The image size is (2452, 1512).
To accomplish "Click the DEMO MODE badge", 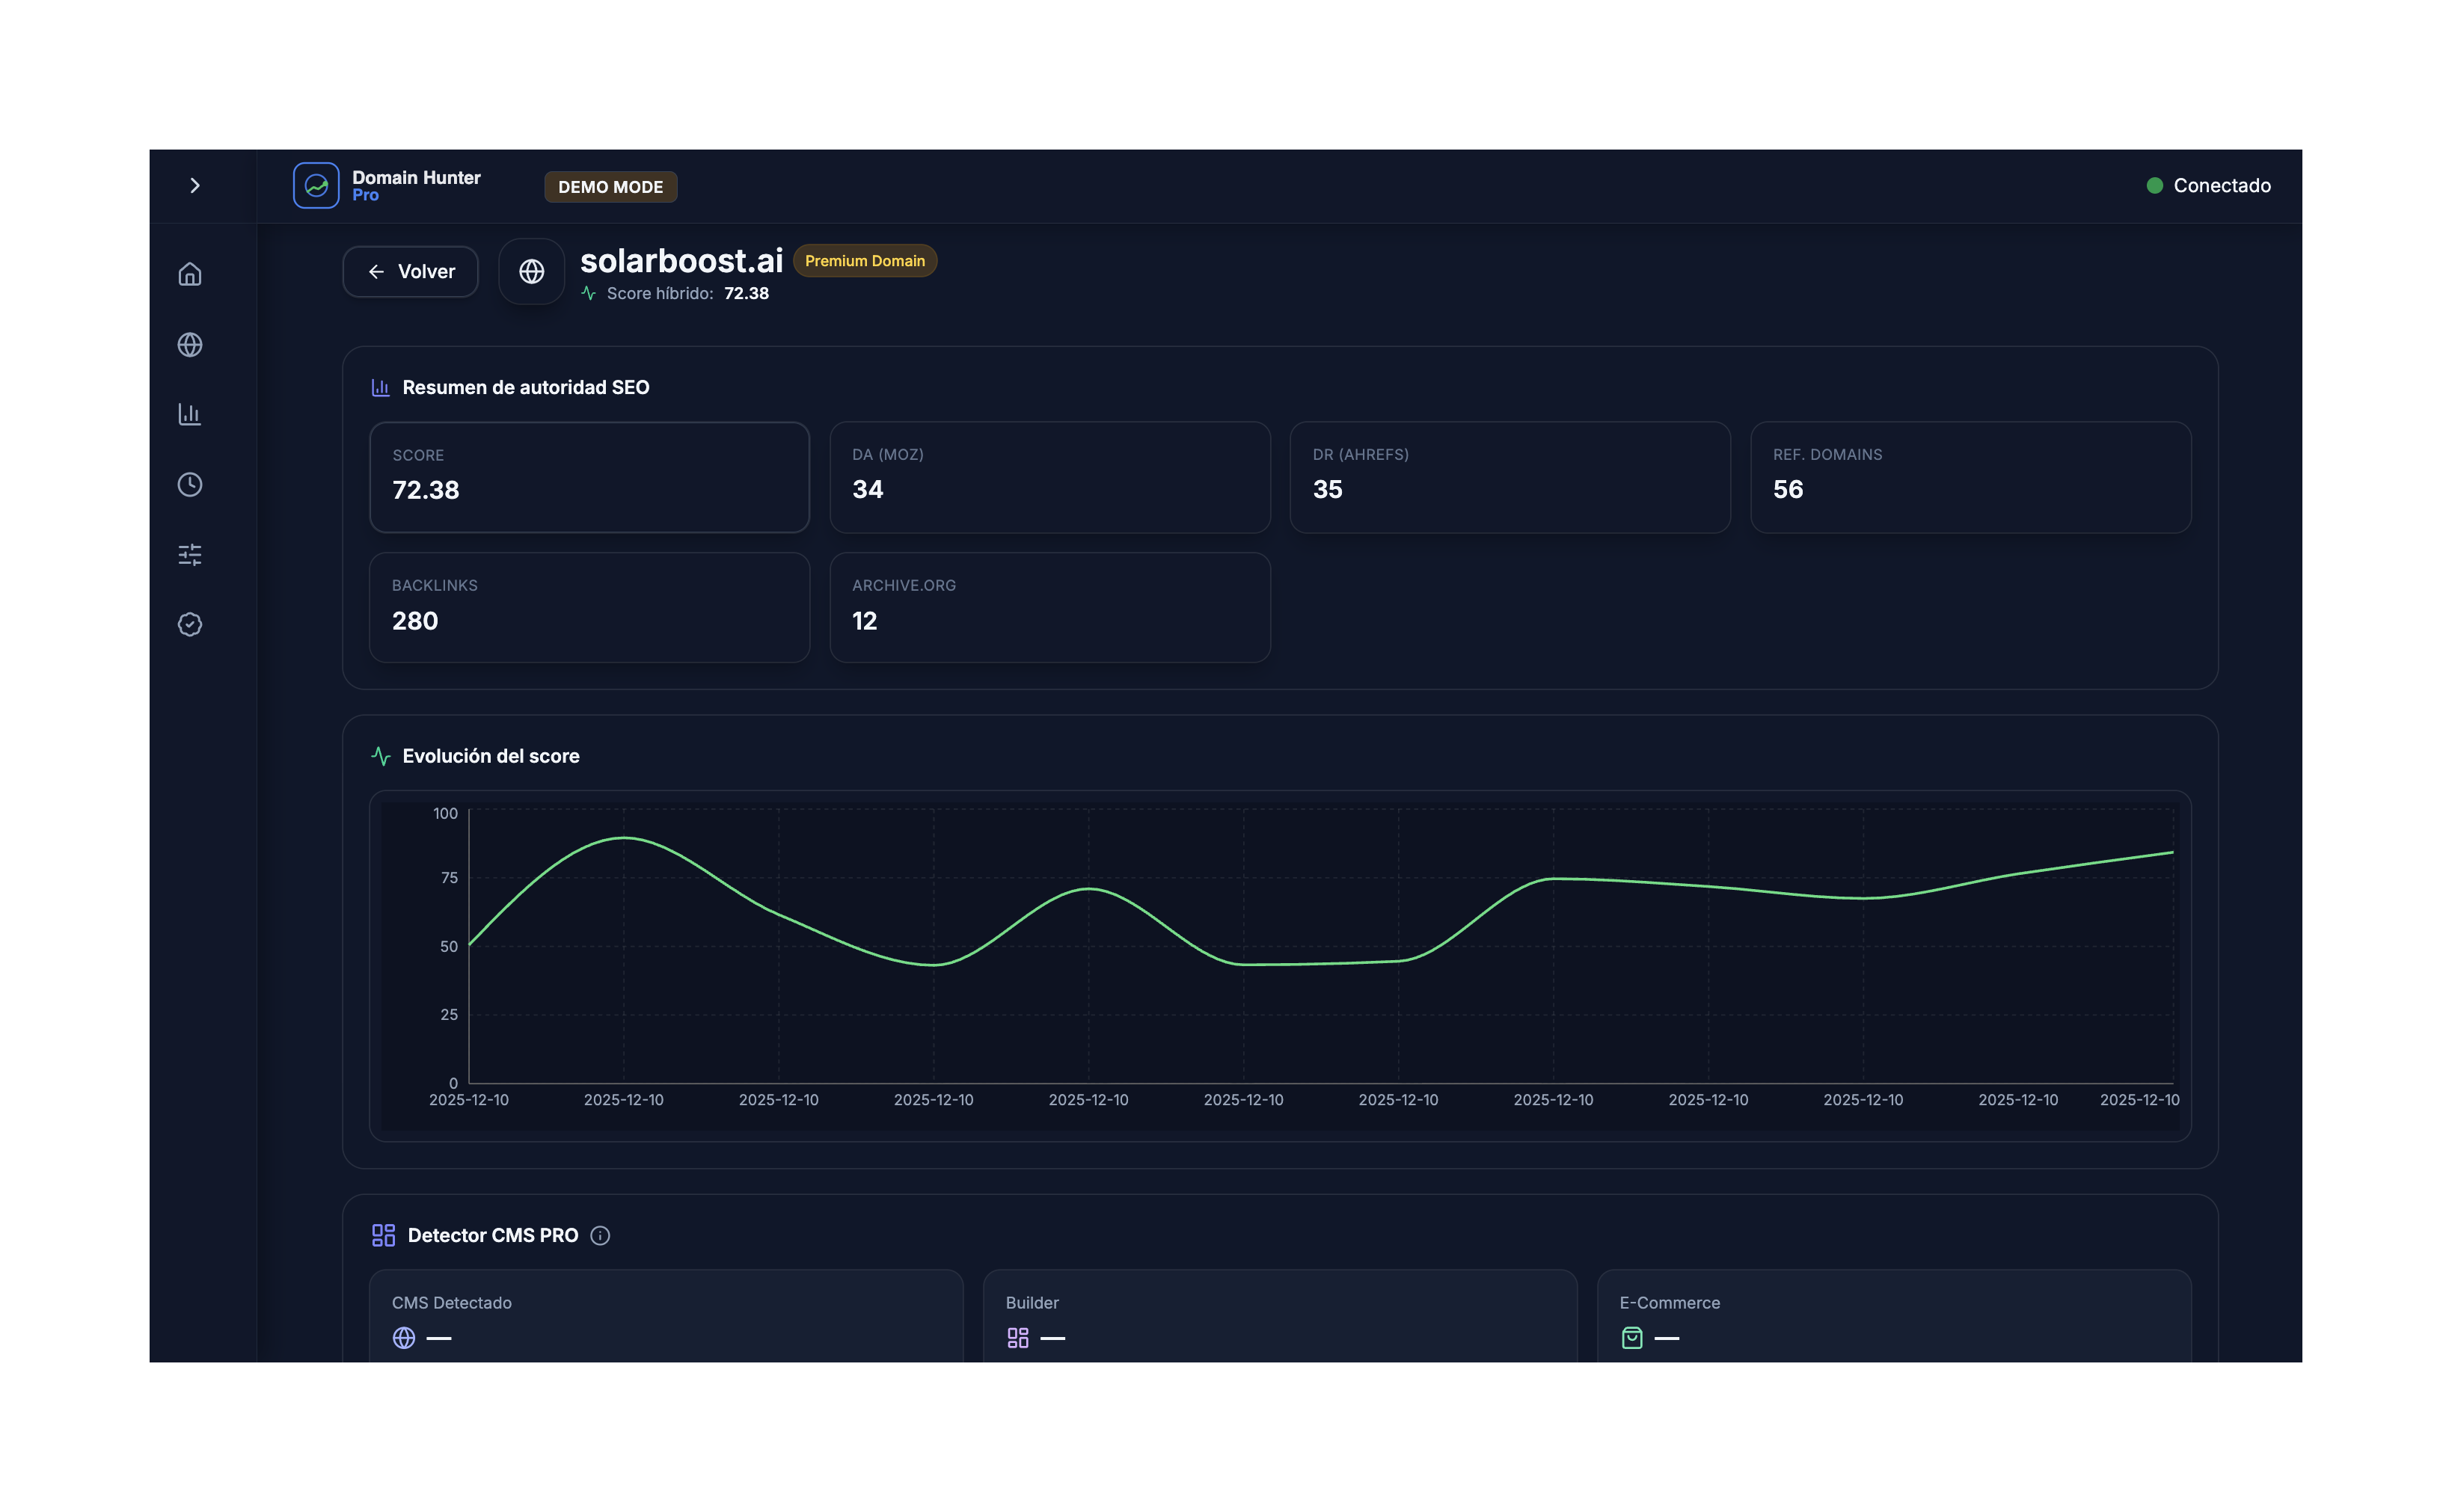I will pos(610,187).
